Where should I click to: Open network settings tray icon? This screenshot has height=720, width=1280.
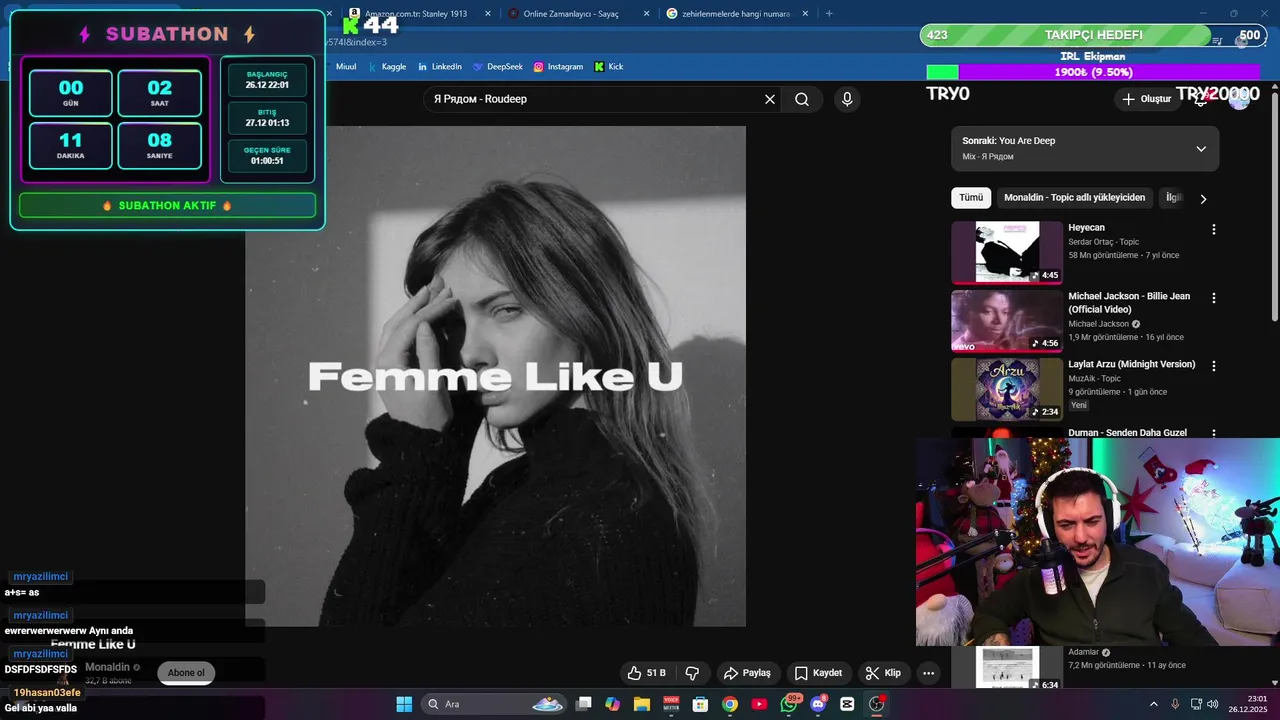tap(1196, 704)
